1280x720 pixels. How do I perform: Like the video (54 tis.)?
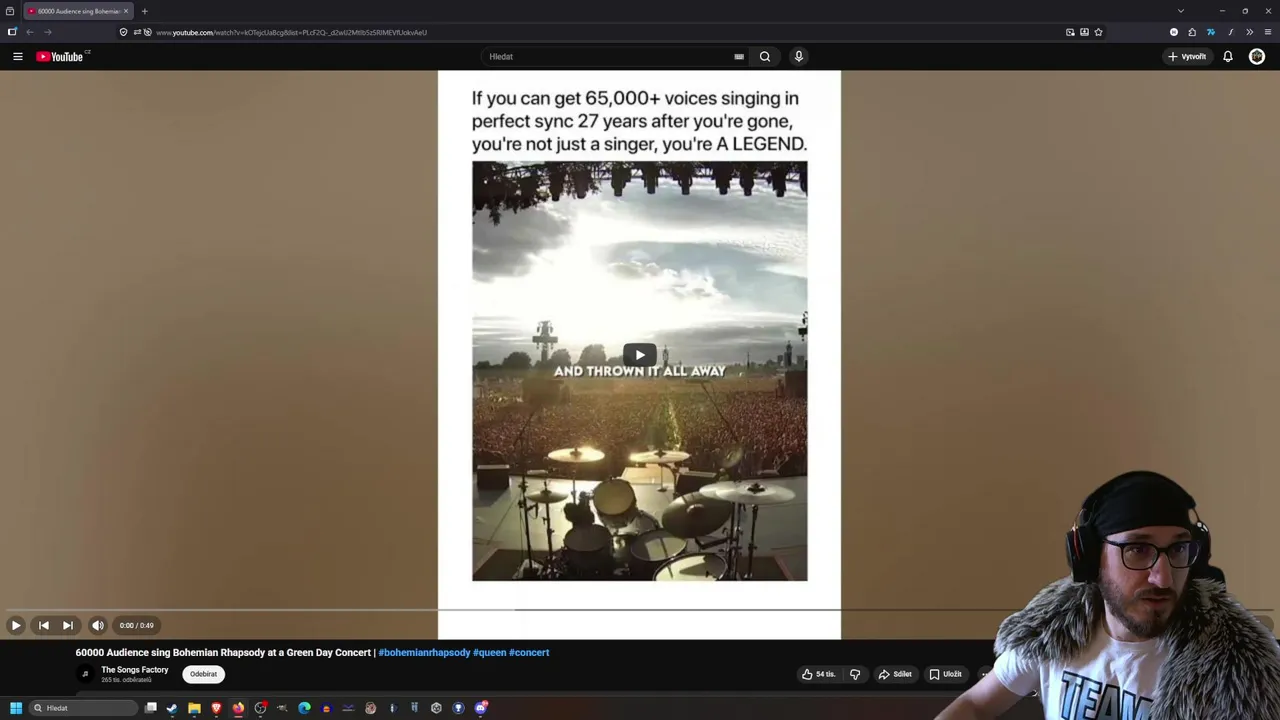(818, 674)
